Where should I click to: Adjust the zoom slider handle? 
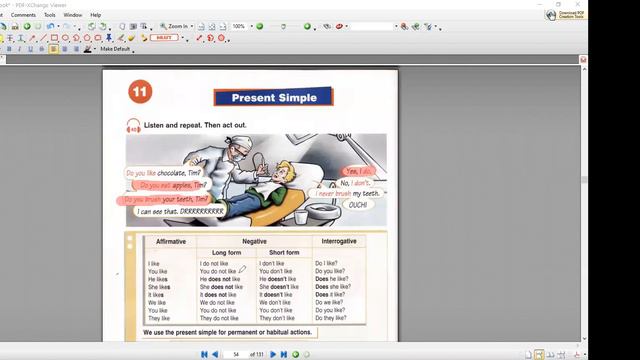[283, 27]
